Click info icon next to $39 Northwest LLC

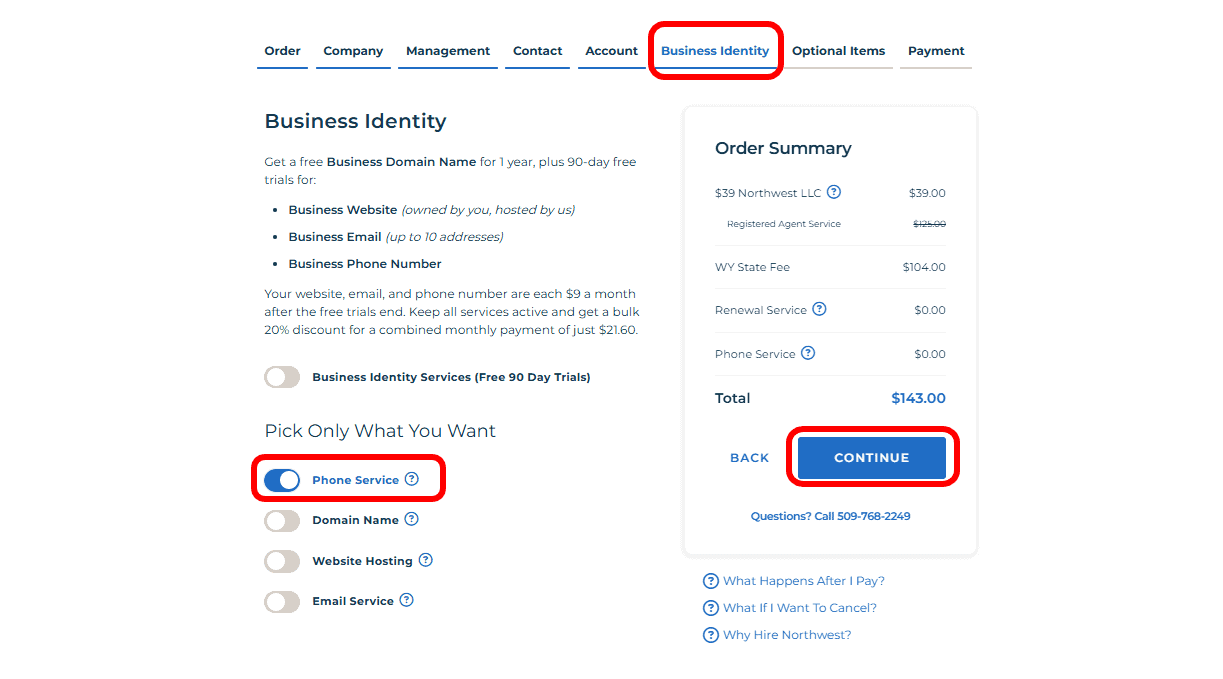pyautogui.click(x=834, y=192)
